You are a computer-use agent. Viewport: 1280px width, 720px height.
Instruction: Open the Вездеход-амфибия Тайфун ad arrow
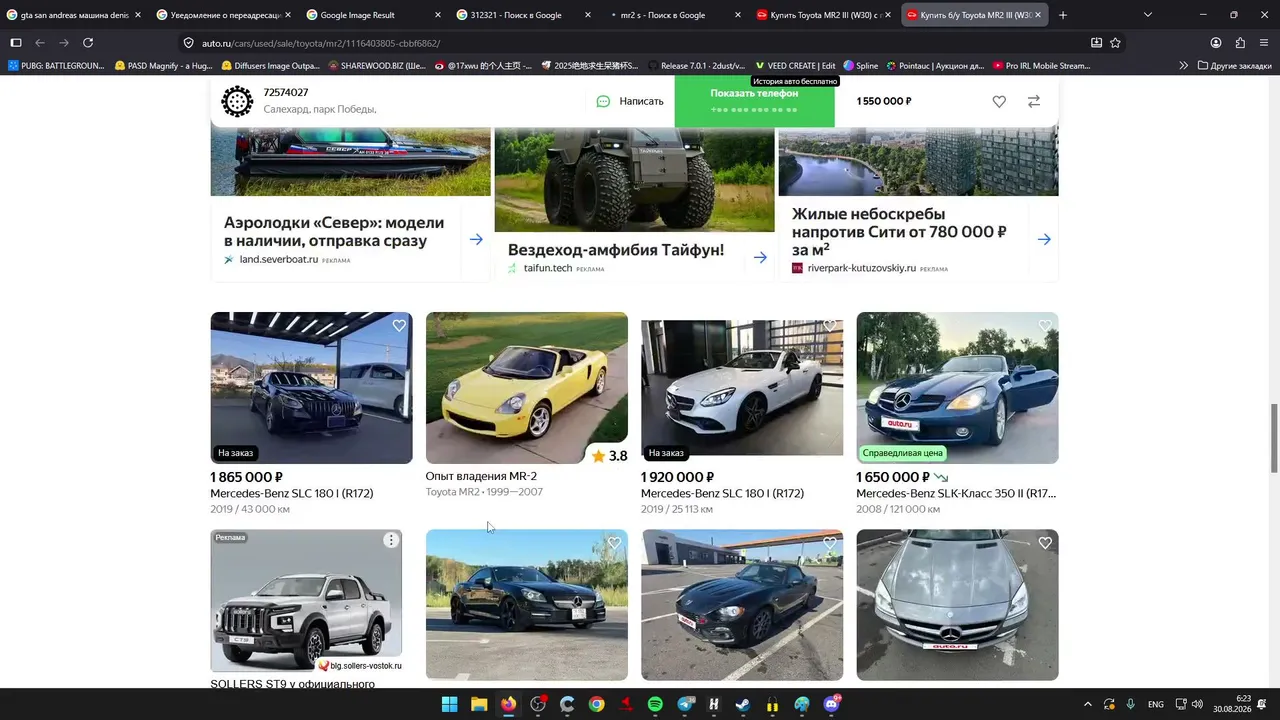(x=760, y=257)
